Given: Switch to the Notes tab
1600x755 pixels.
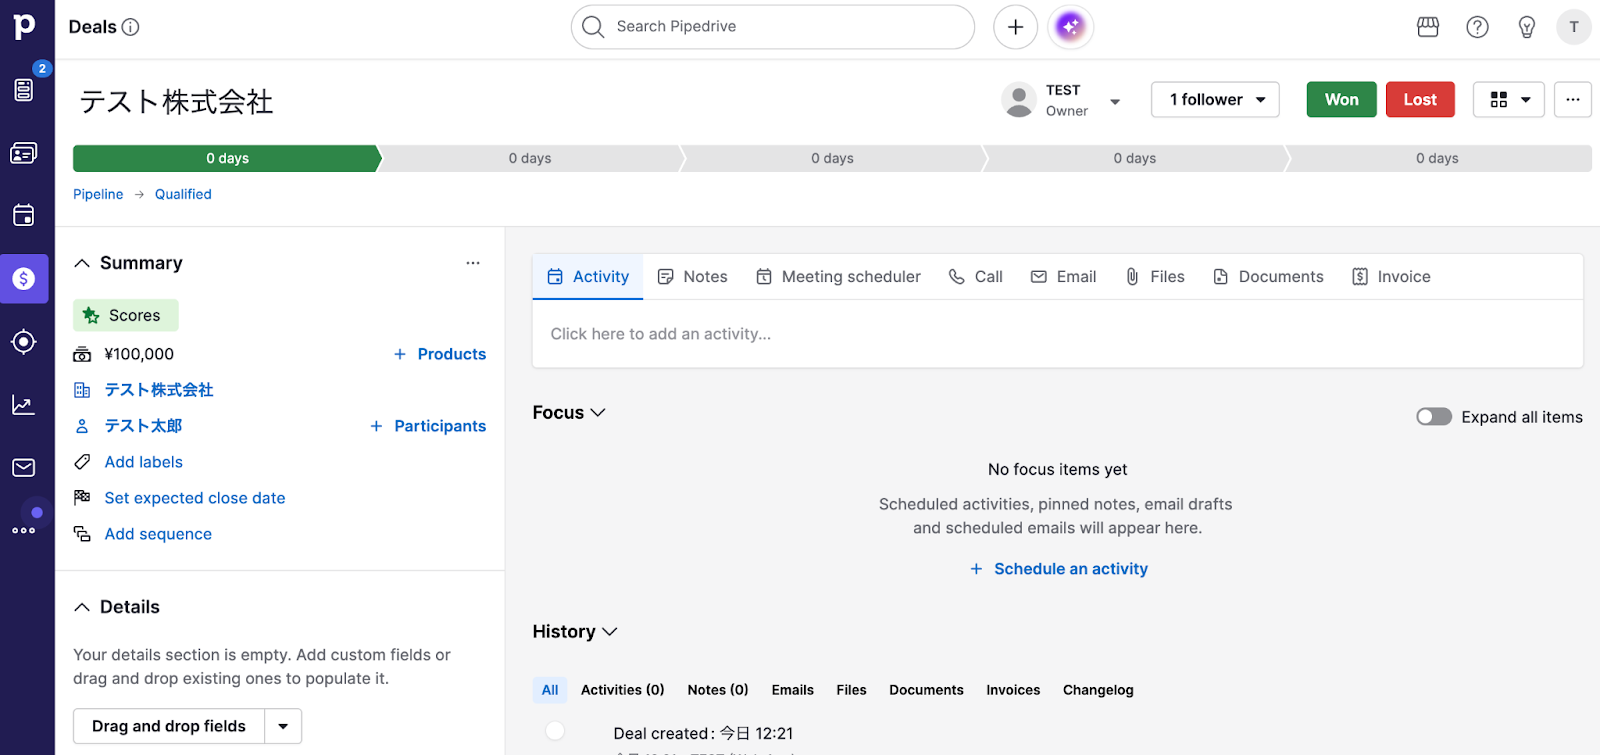Looking at the screenshot, I should click(692, 277).
